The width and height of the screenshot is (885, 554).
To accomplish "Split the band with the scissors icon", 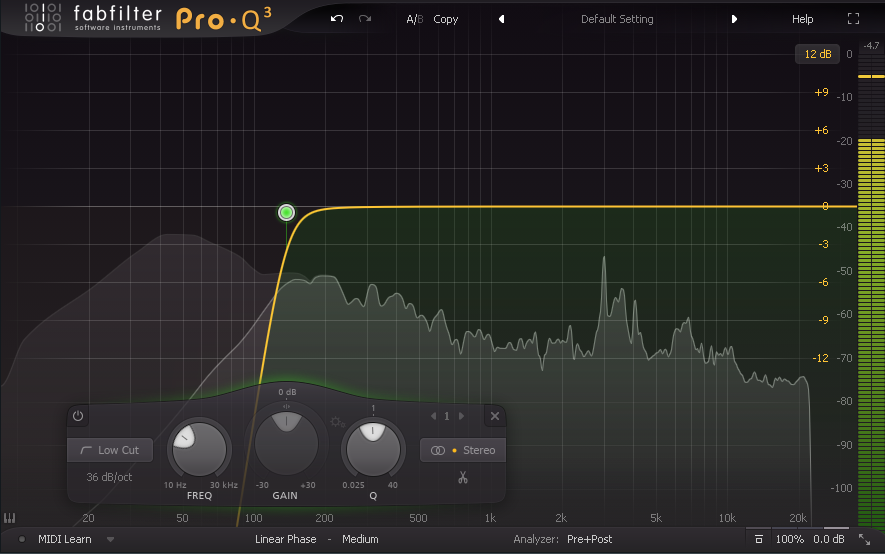I will point(463,478).
